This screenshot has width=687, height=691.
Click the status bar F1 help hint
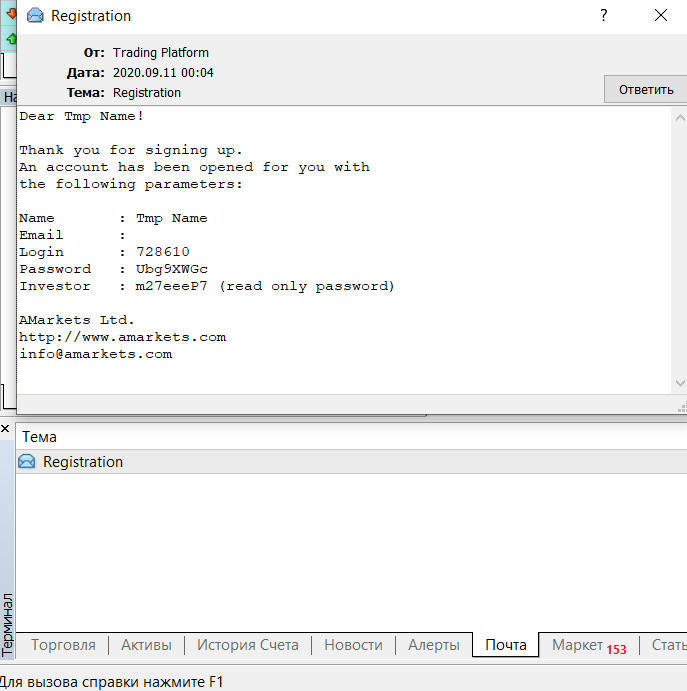(111, 682)
